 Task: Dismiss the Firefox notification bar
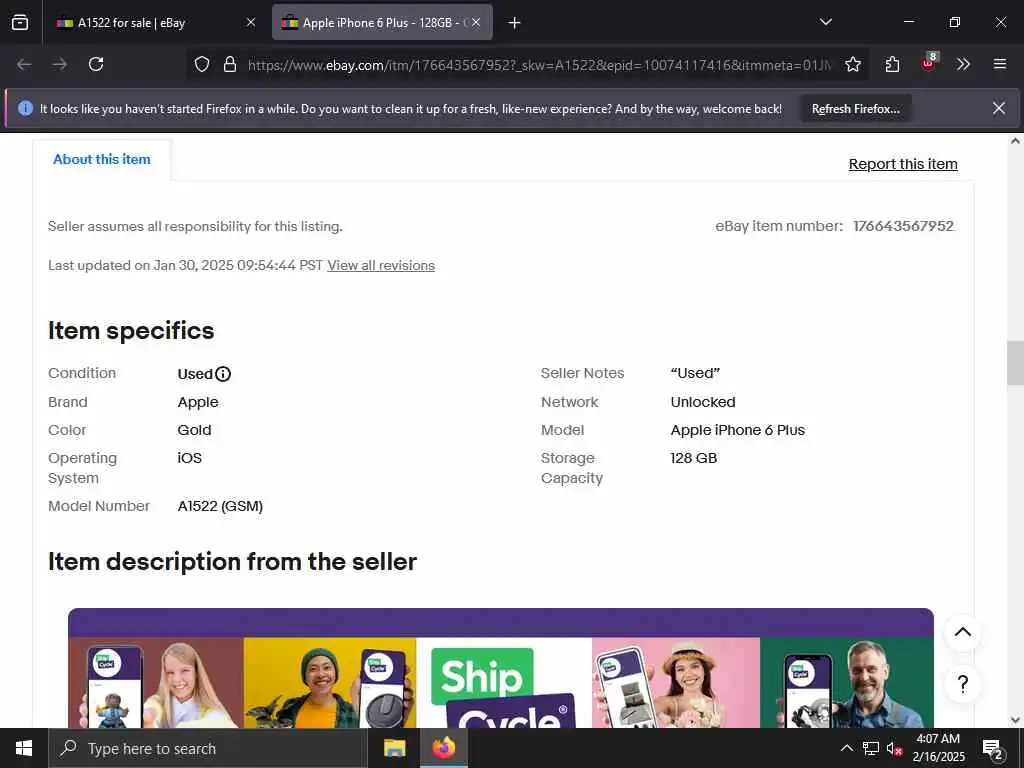(x=999, y=108)
